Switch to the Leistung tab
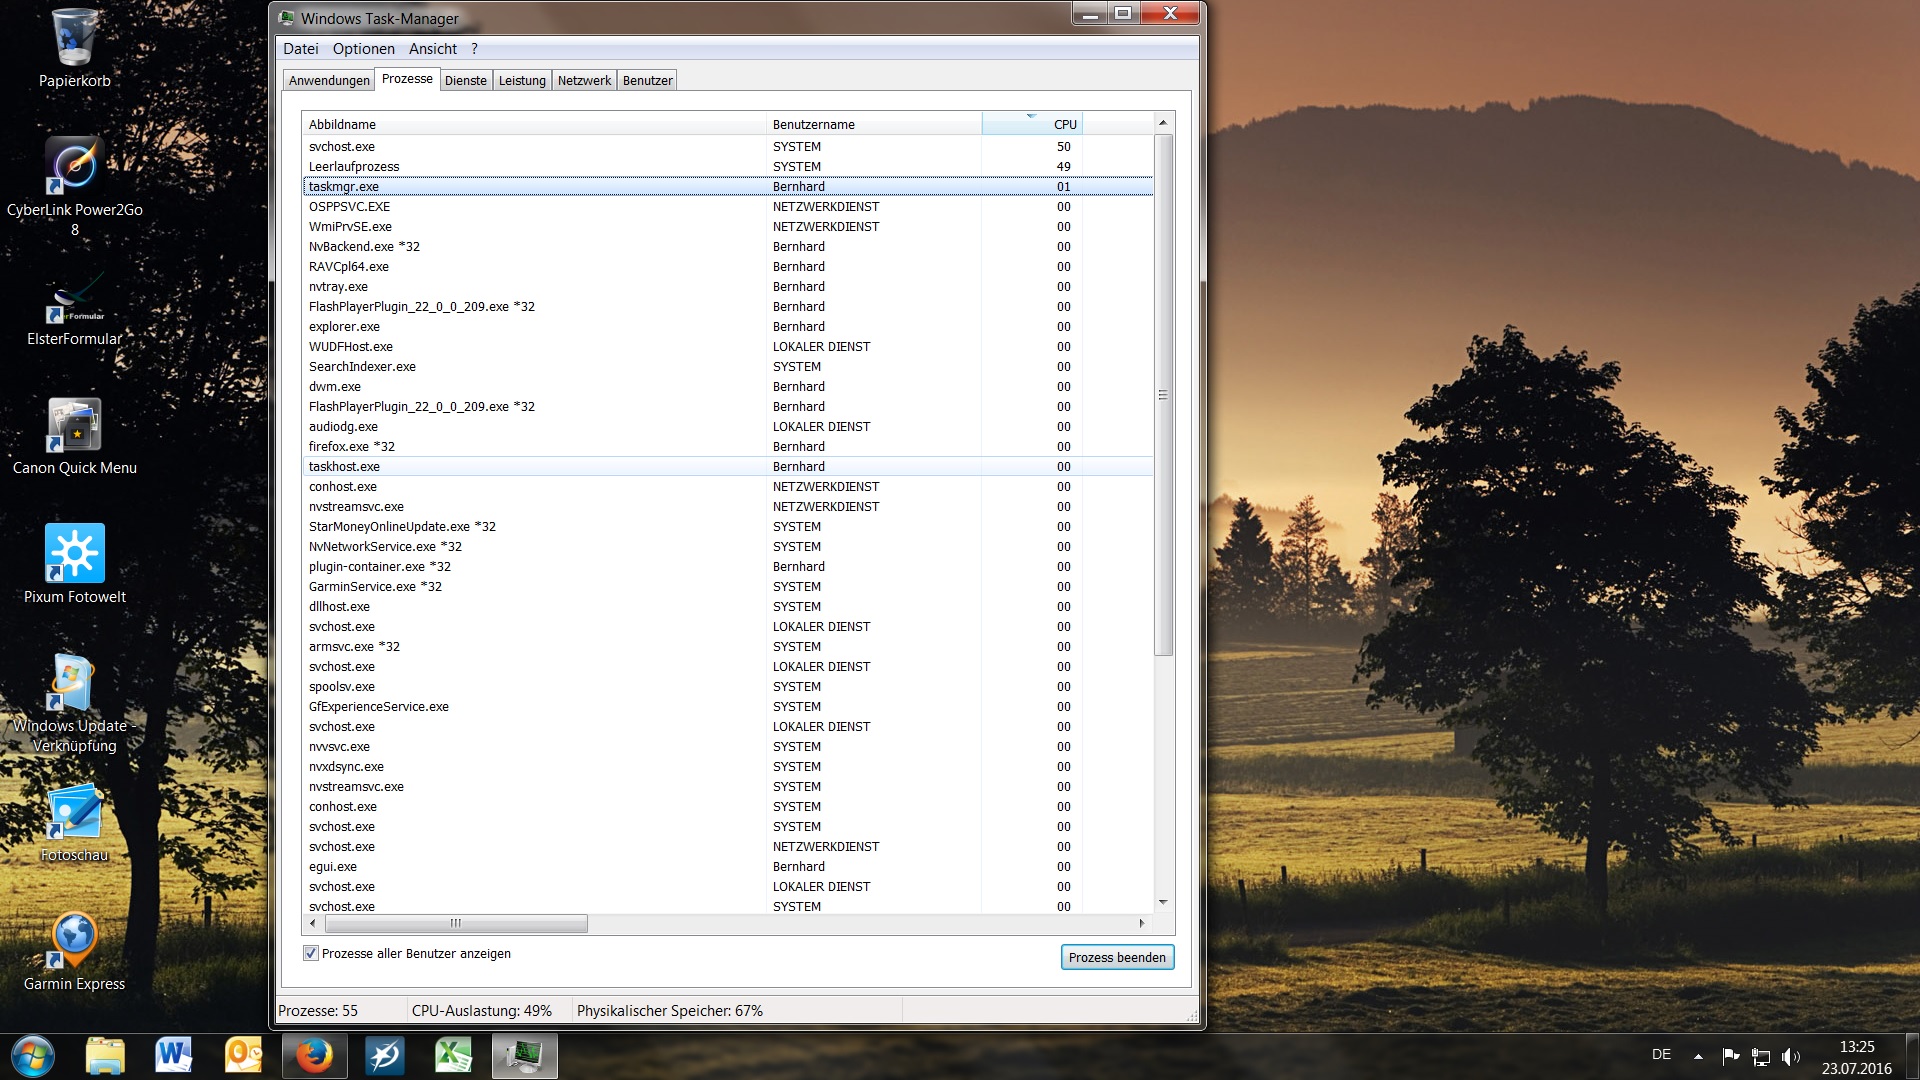This screenshot has height=1080, width=1920. point(522,81)
